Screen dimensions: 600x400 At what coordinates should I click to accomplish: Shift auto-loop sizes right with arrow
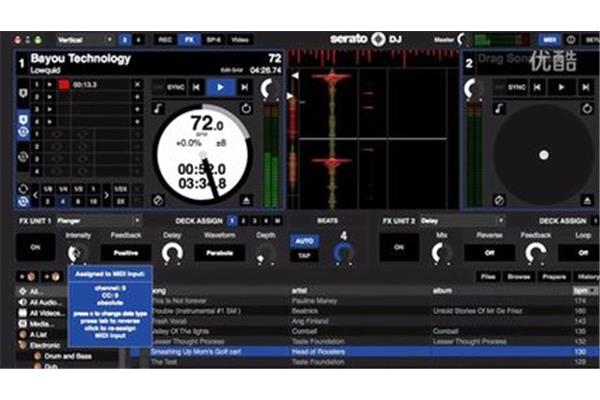coord(106,195)
